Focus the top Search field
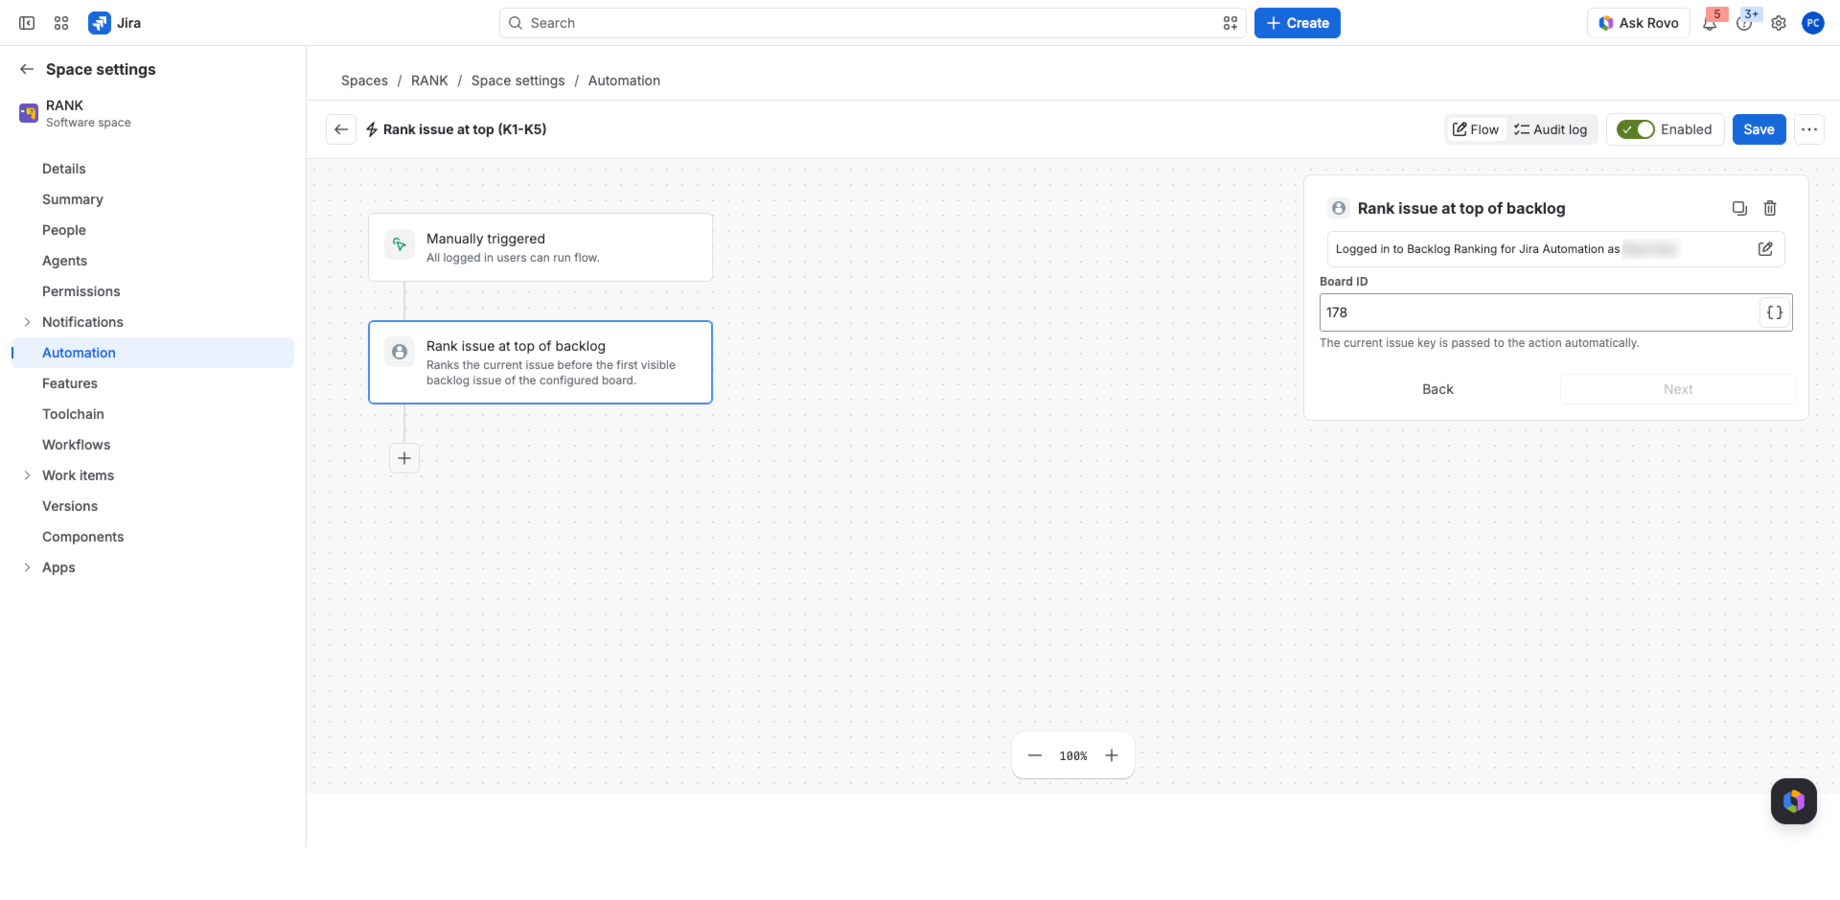 [872, 23]
